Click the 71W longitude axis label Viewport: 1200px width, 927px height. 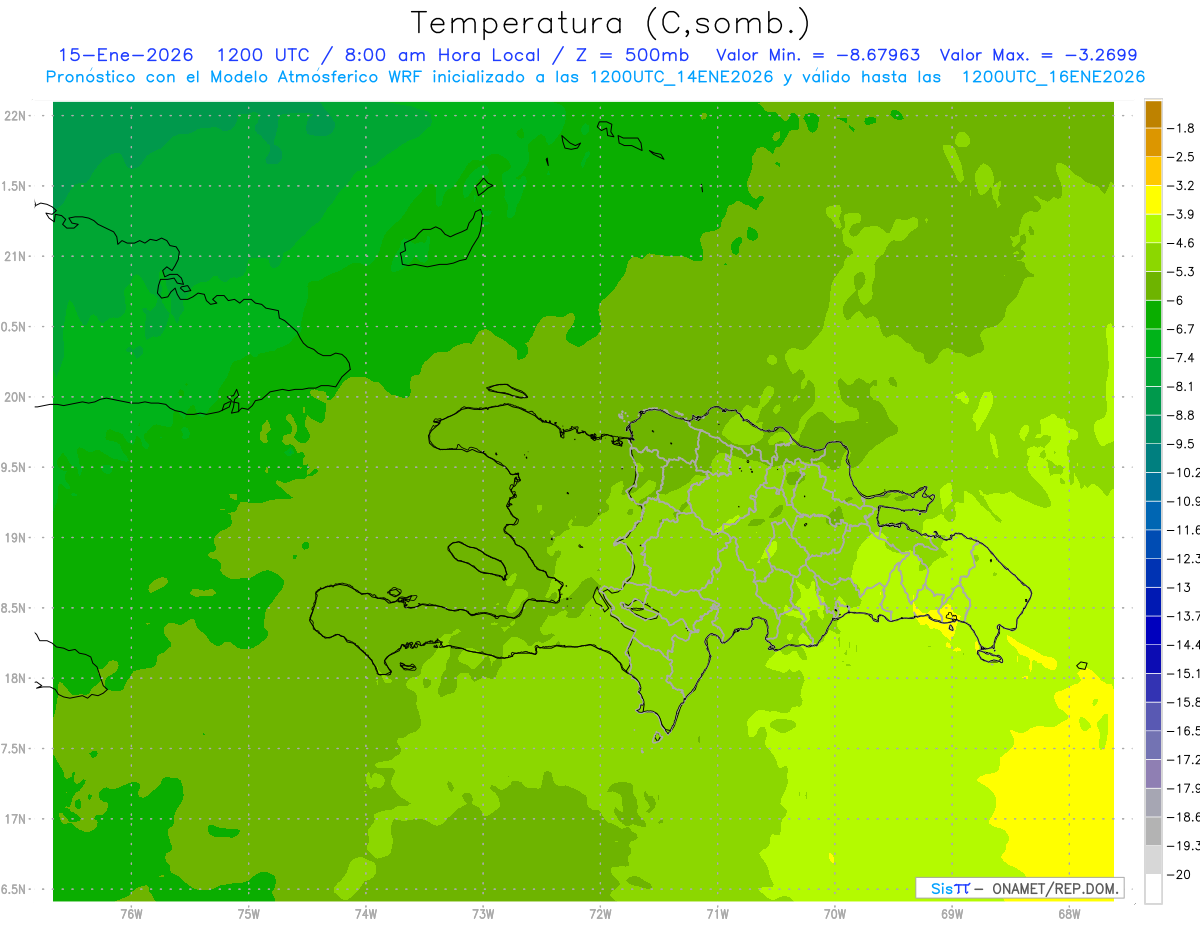click(x=717, y=913)
